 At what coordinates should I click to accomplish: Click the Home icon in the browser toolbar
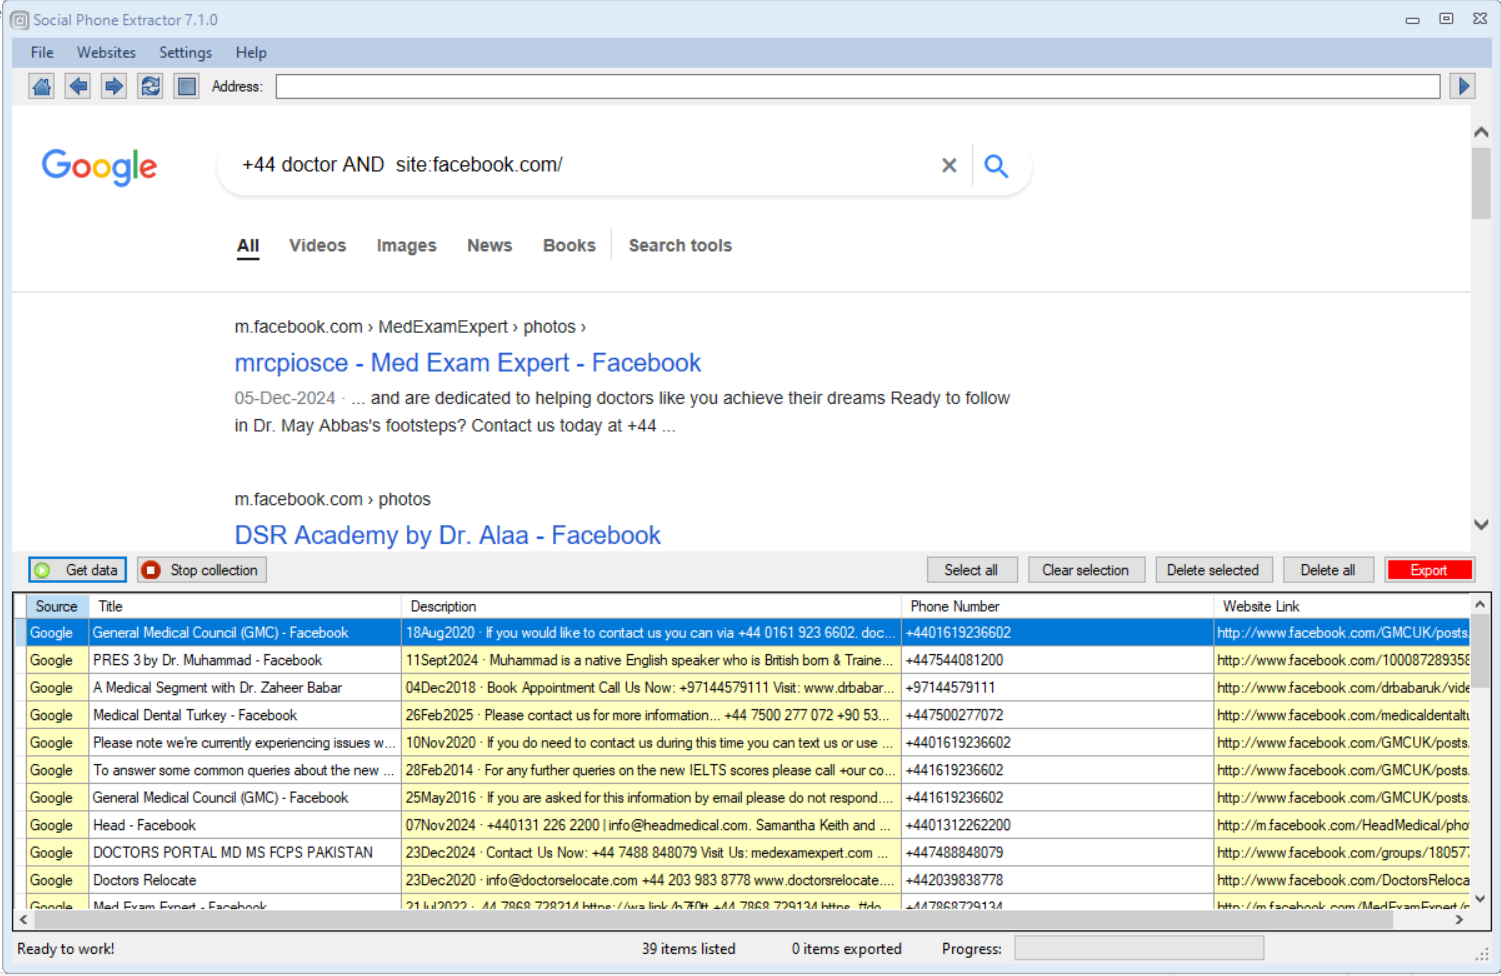(42, 87)
